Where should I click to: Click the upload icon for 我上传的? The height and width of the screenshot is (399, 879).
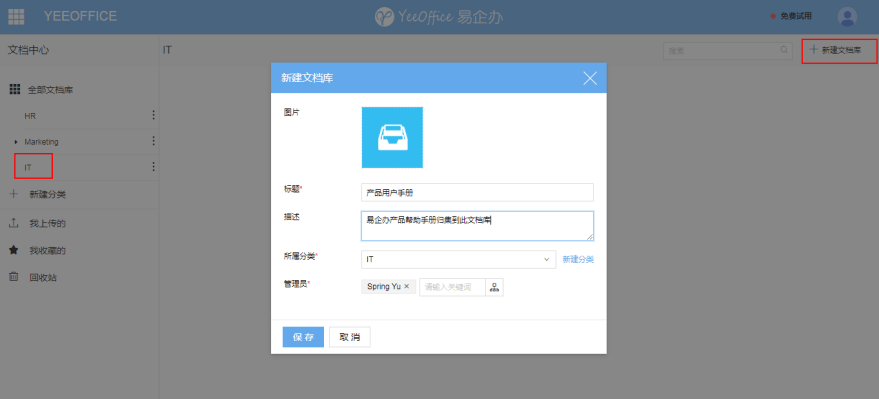coord(14,223)
